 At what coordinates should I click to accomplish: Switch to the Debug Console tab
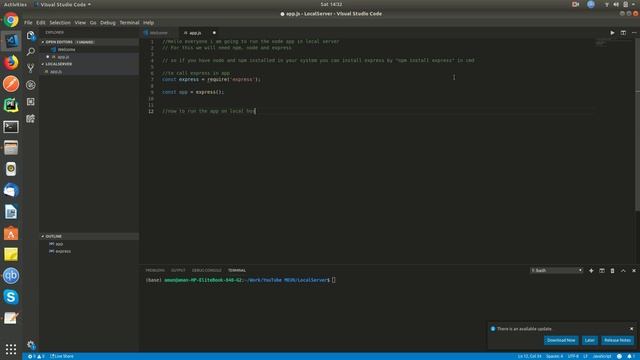[x=207, y=271]
